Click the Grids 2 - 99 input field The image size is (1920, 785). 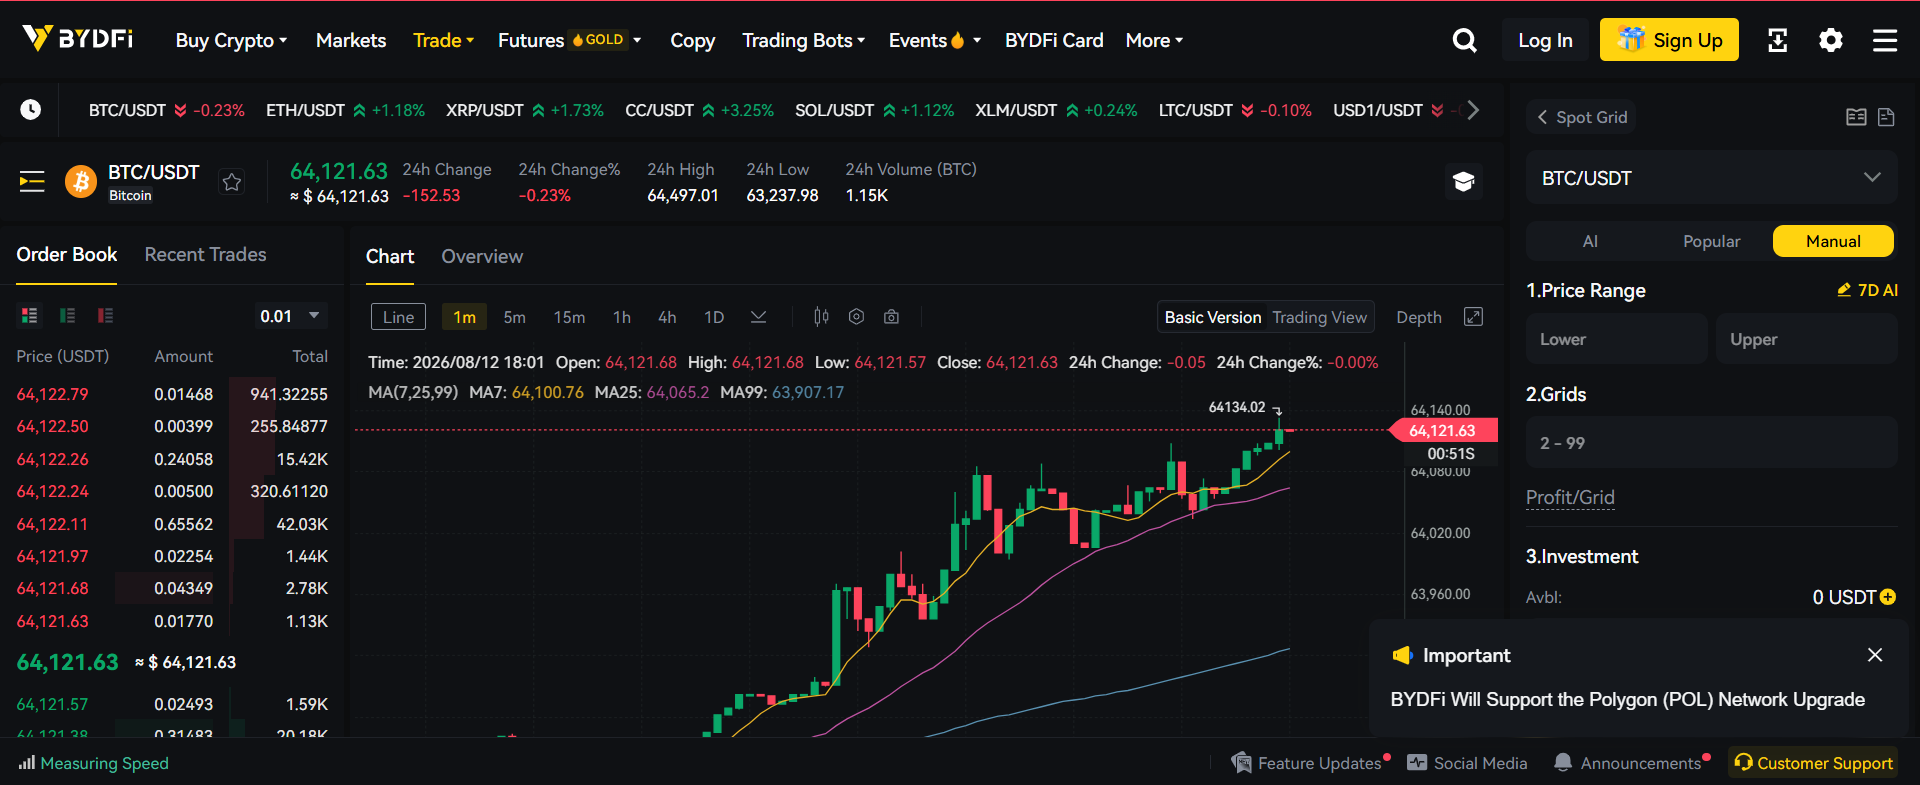click(1711, 443)
